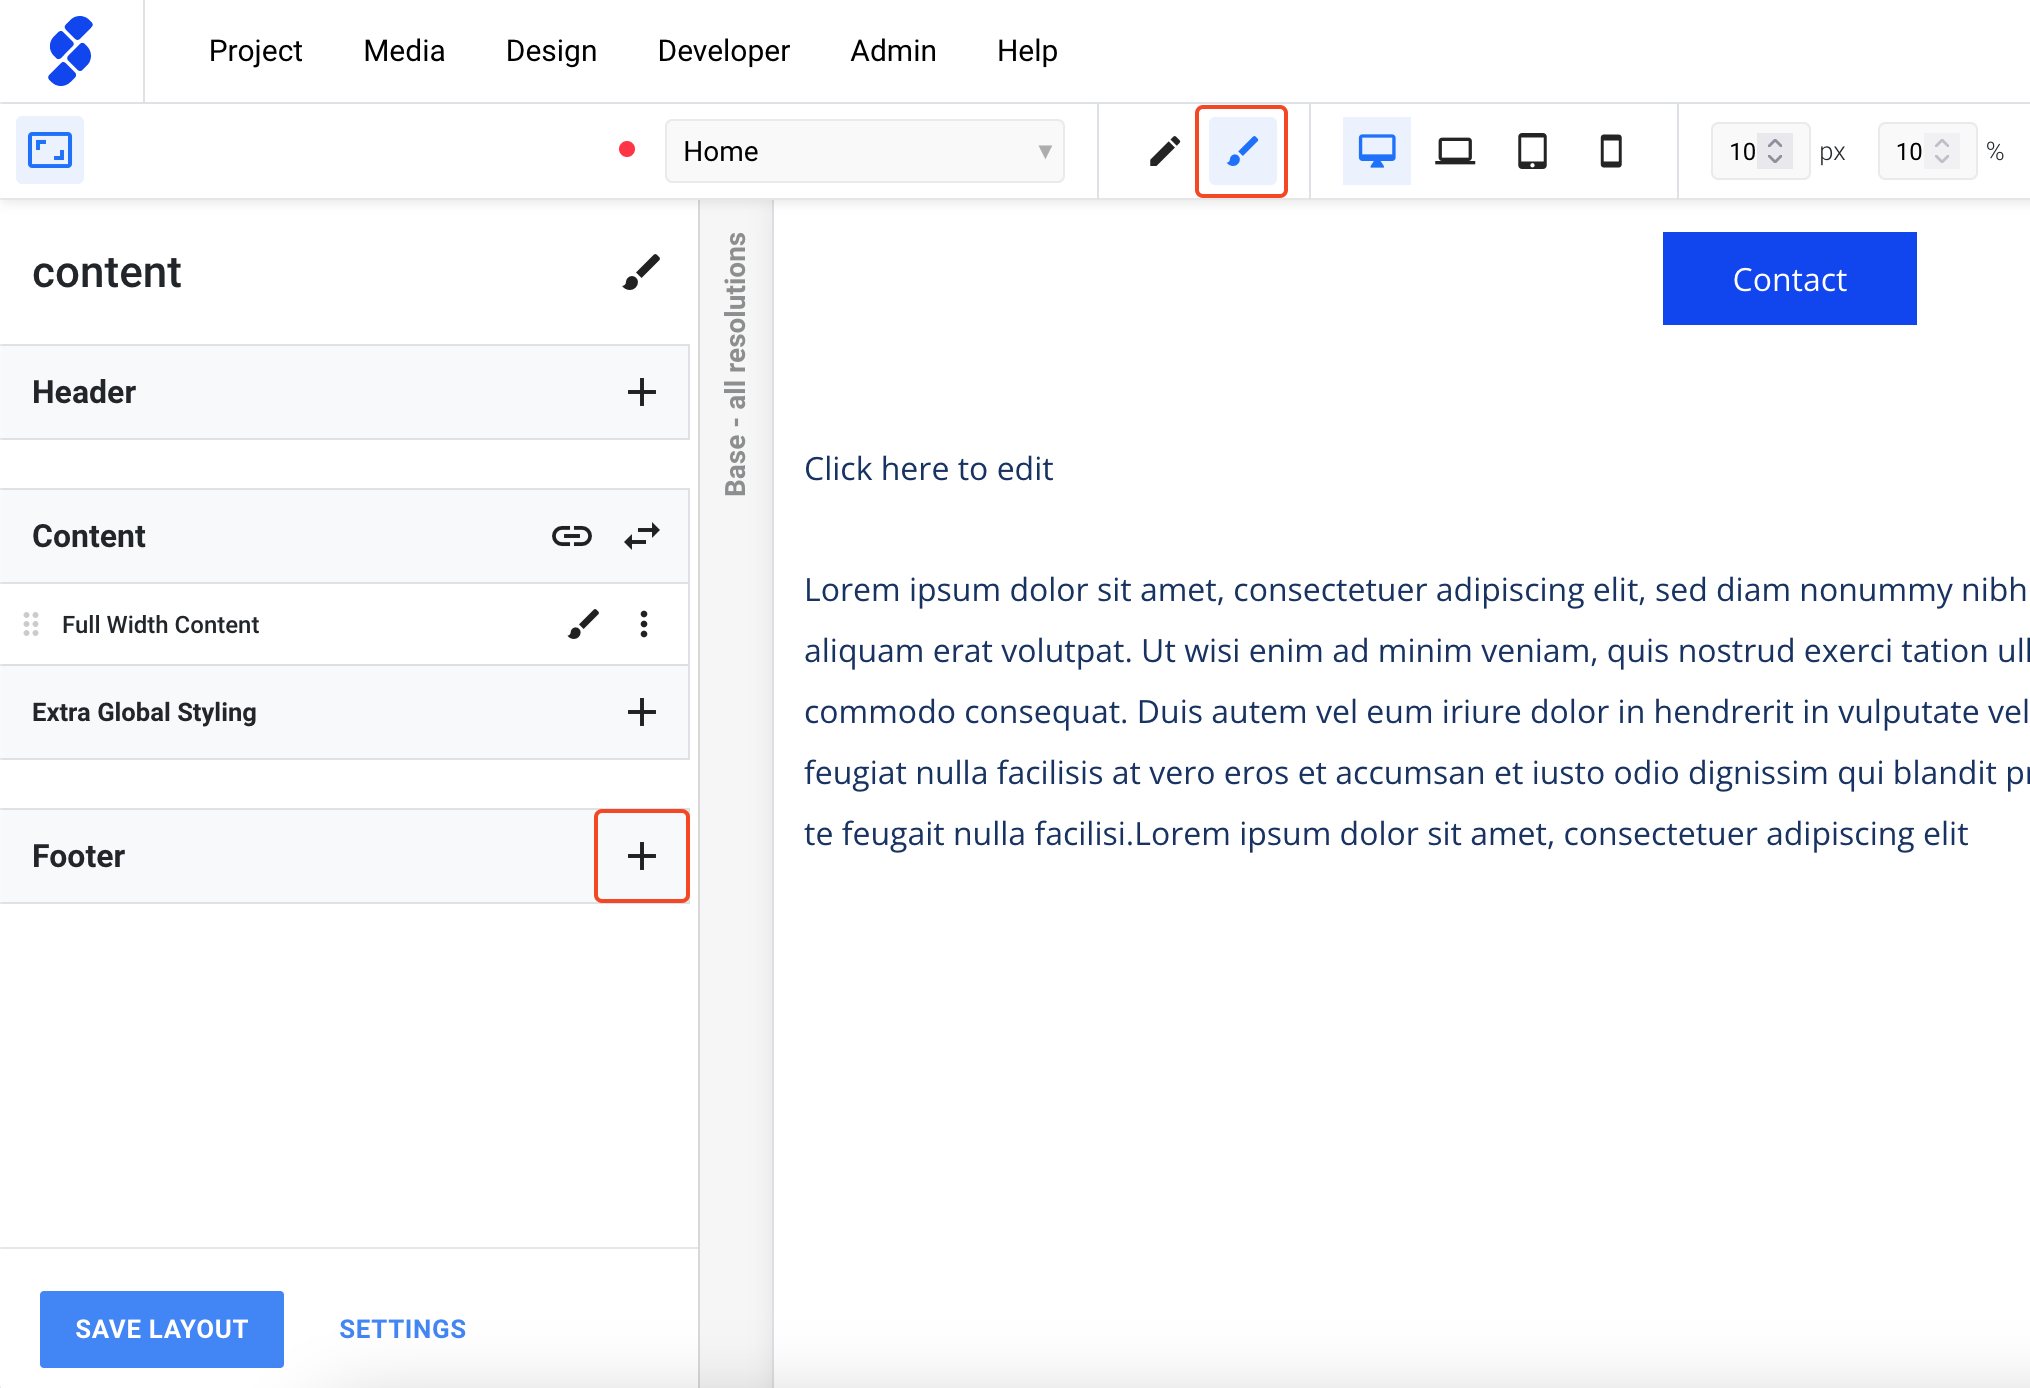Expand Header section with plus icon
This screenshot has width=2030, height=1388.
pos(642,392)
